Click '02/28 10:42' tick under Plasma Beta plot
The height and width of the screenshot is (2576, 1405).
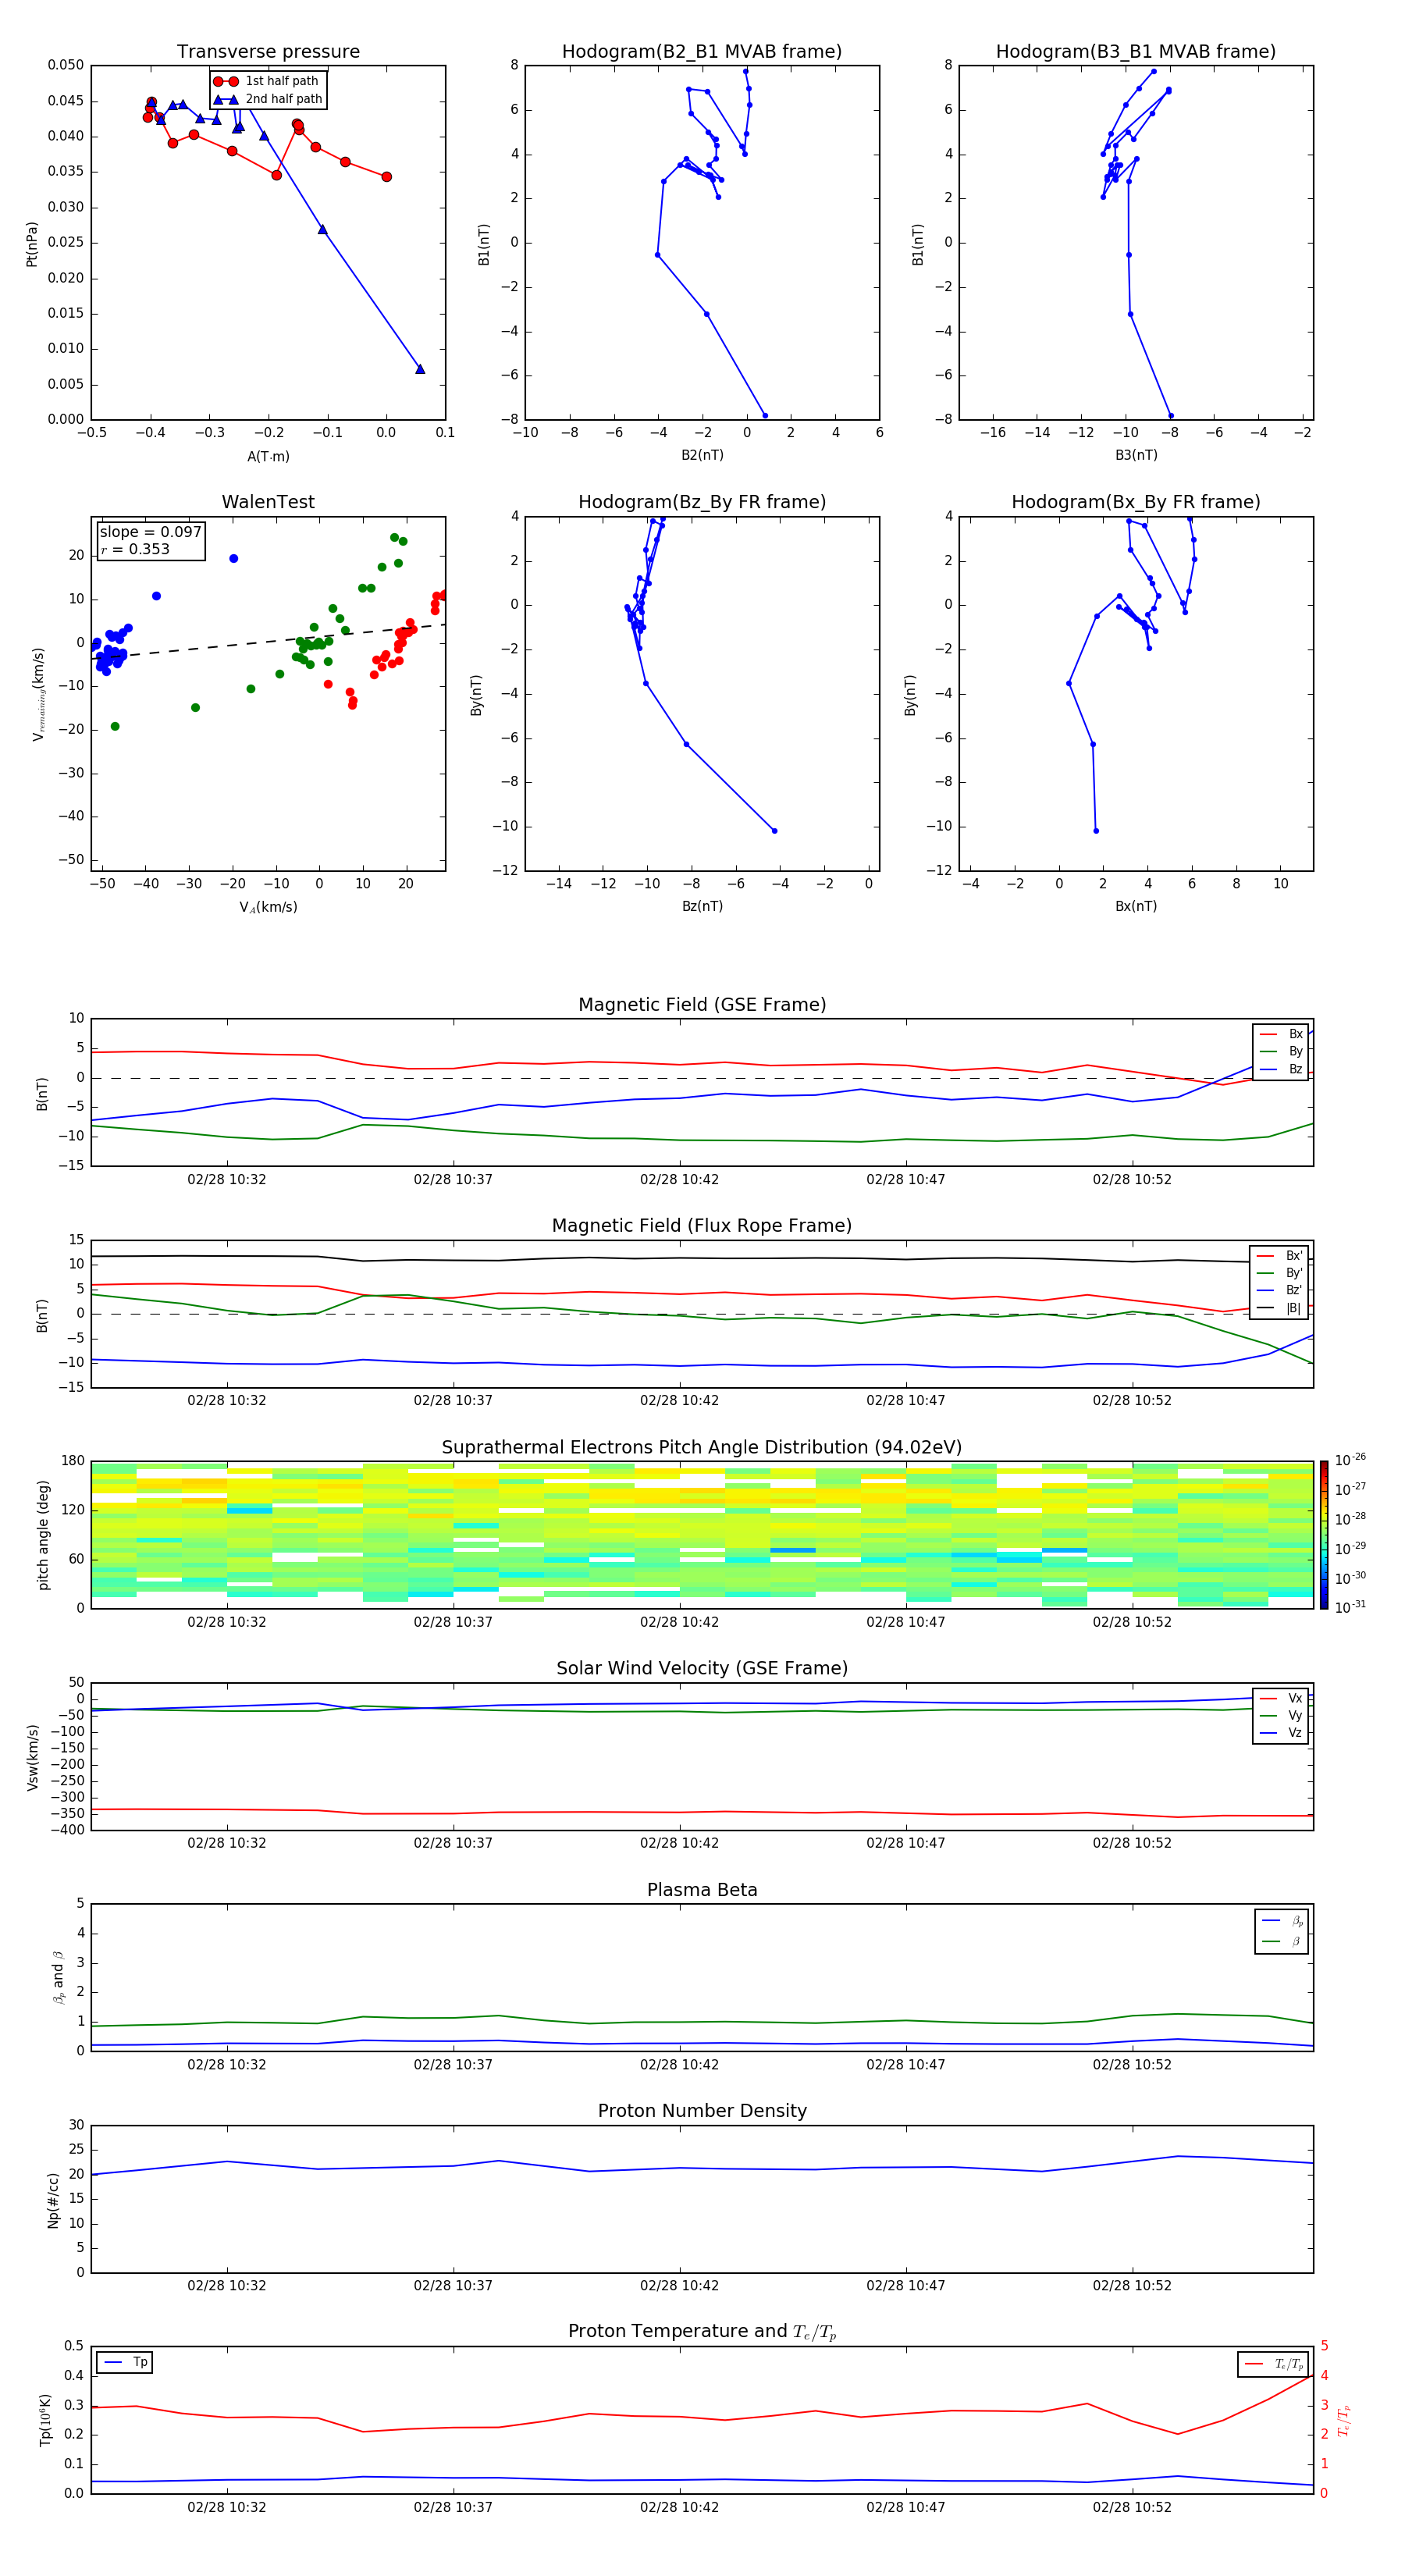pyautogui.click(x=679, y=2065)
